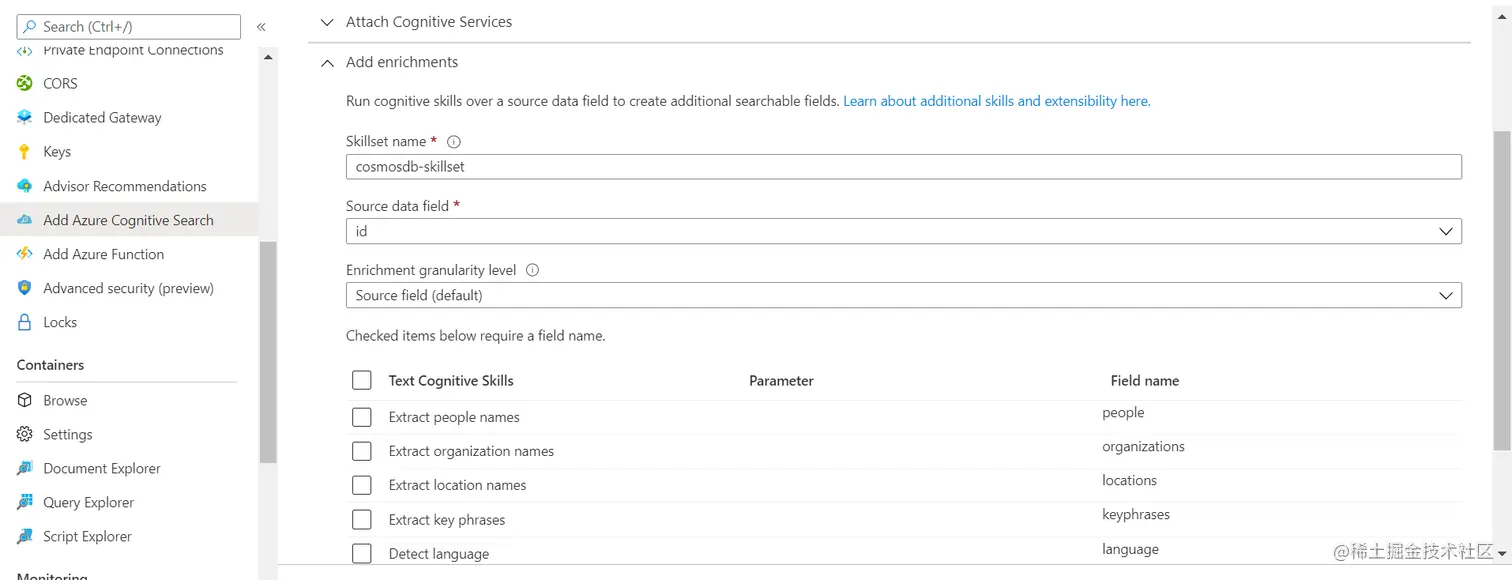
Task: Open the Source data field dropdown
Action: [x=903, y=231]
